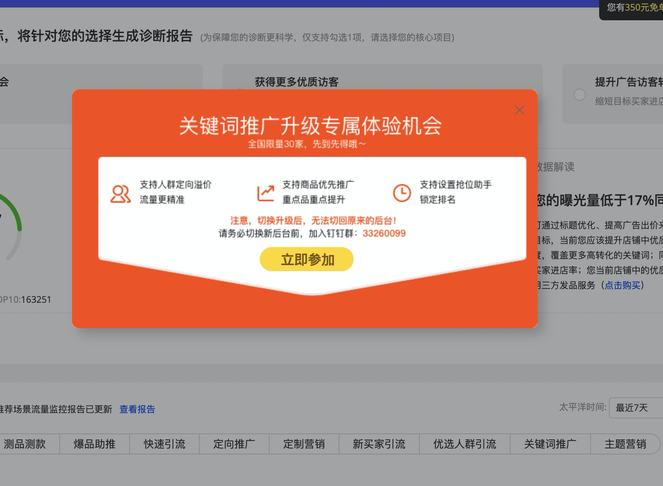Open the 查看报告 link

pyautogui.click(x=137, y=409)
